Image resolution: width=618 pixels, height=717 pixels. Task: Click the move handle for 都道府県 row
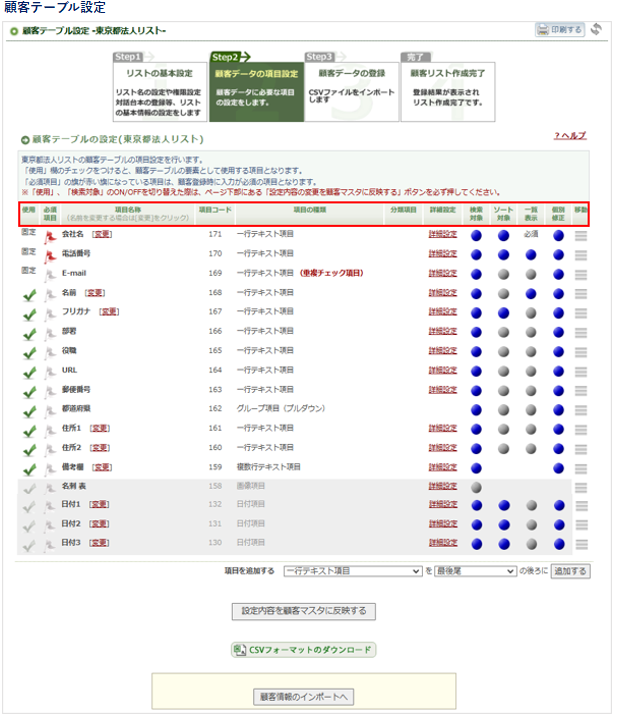point(581,410)
